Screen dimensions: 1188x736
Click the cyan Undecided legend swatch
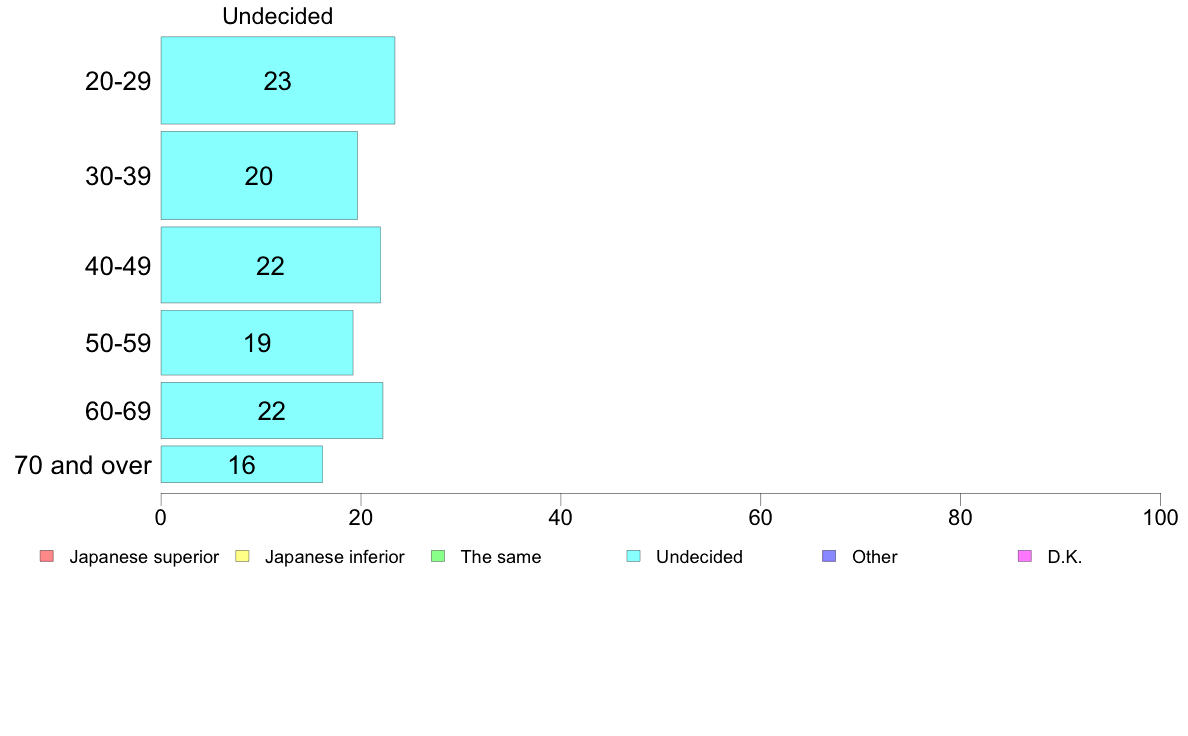tap(633, 556)
